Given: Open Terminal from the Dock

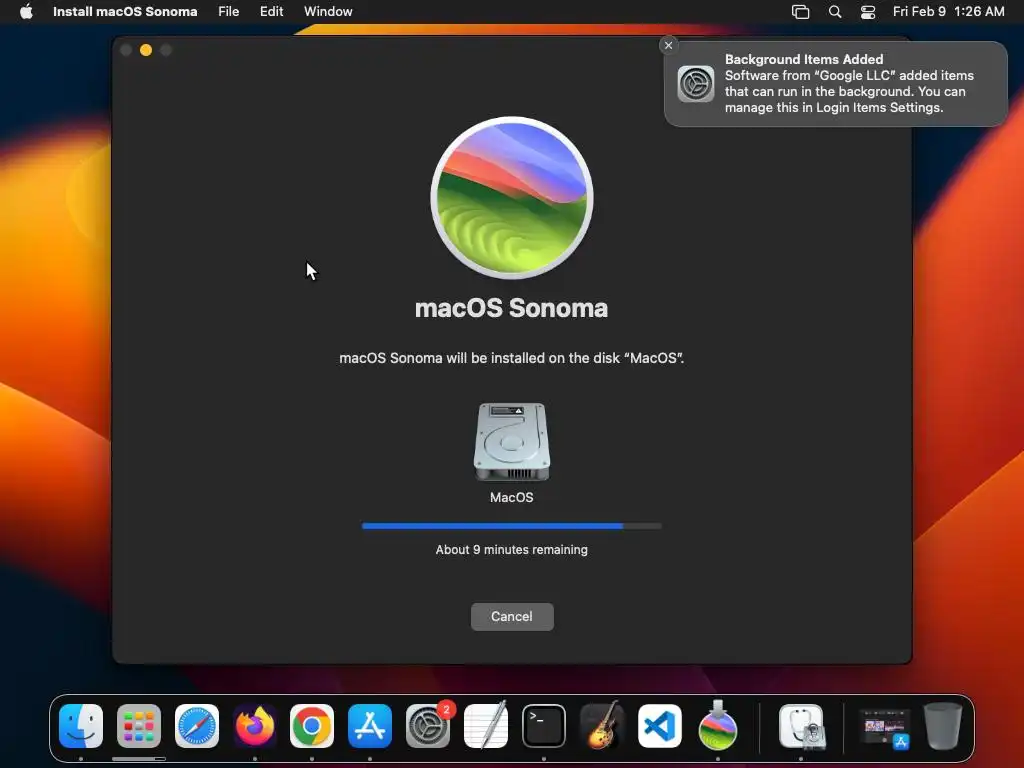Looking at the screenshot, I should click(x=544, y=726).
